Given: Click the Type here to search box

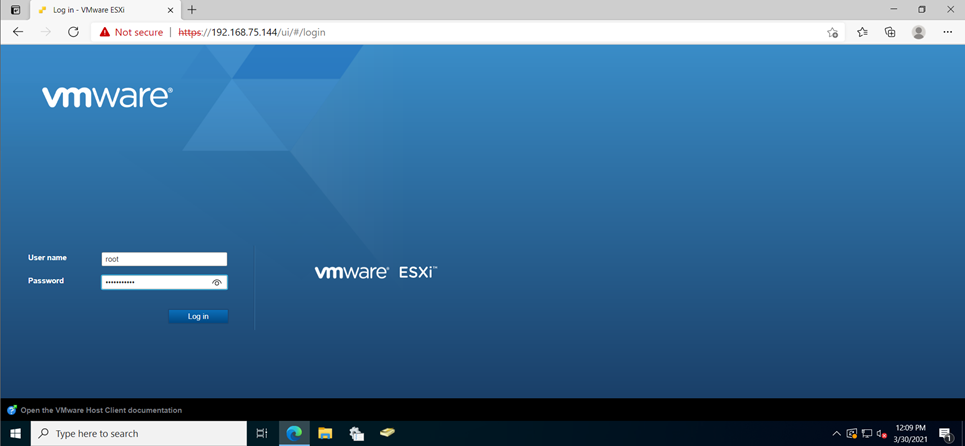Looking at the screenshot, I should coord(138,433).
